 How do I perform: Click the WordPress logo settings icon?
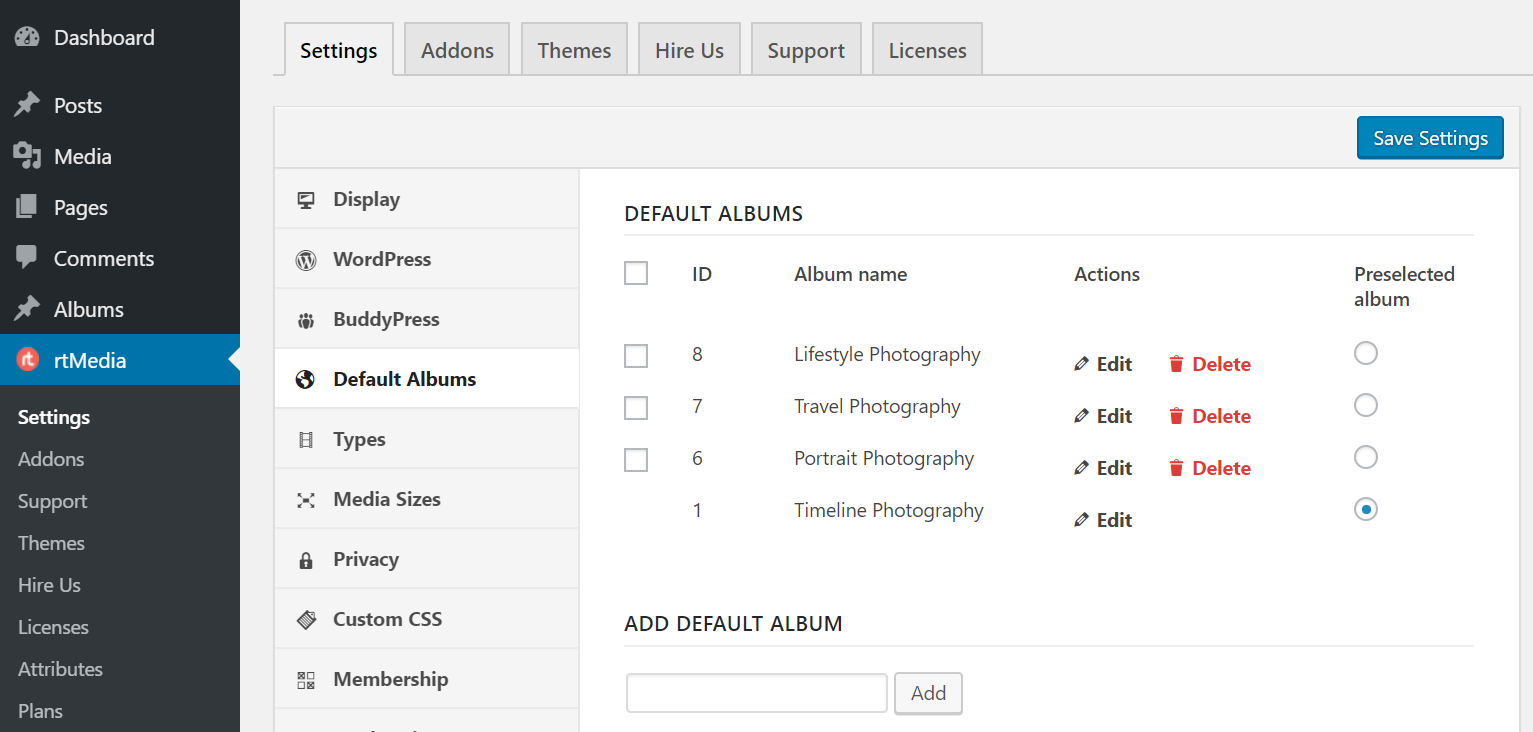(x=305, y=258)
